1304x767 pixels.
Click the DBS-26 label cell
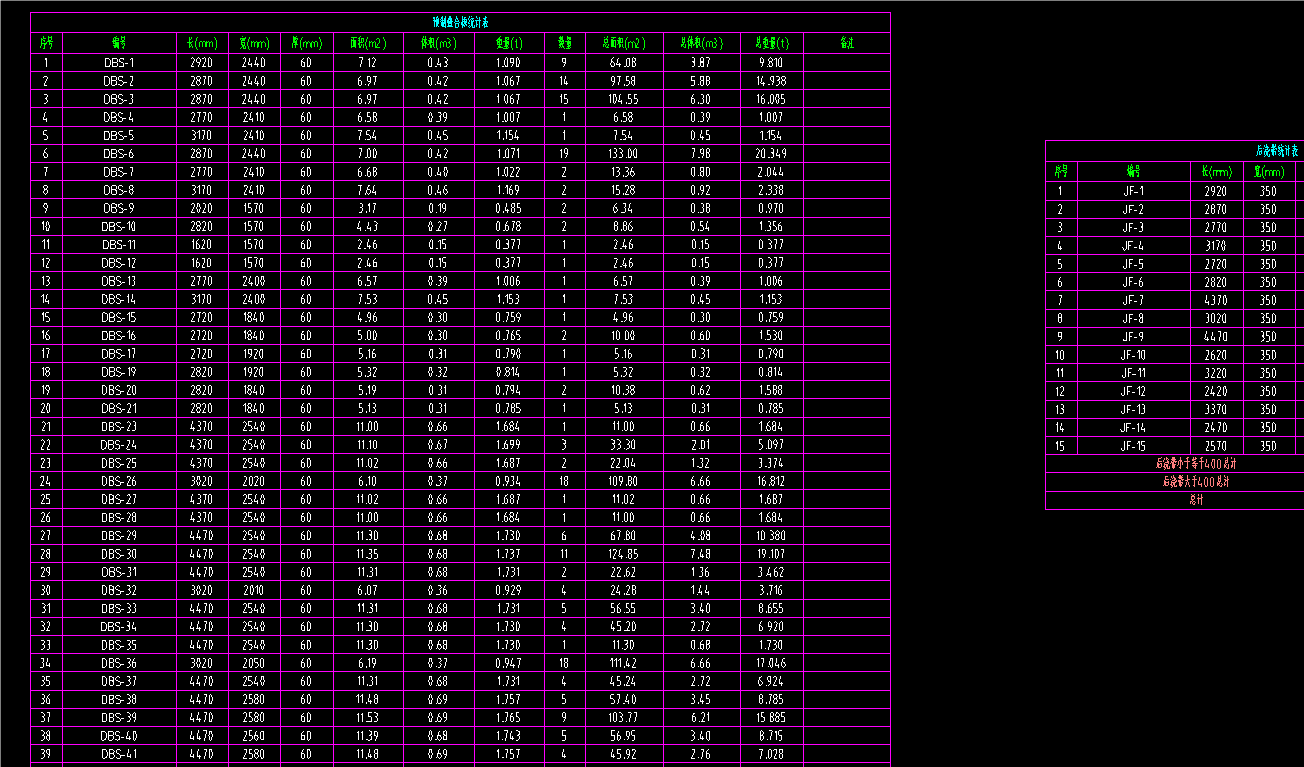coord(119,481)
